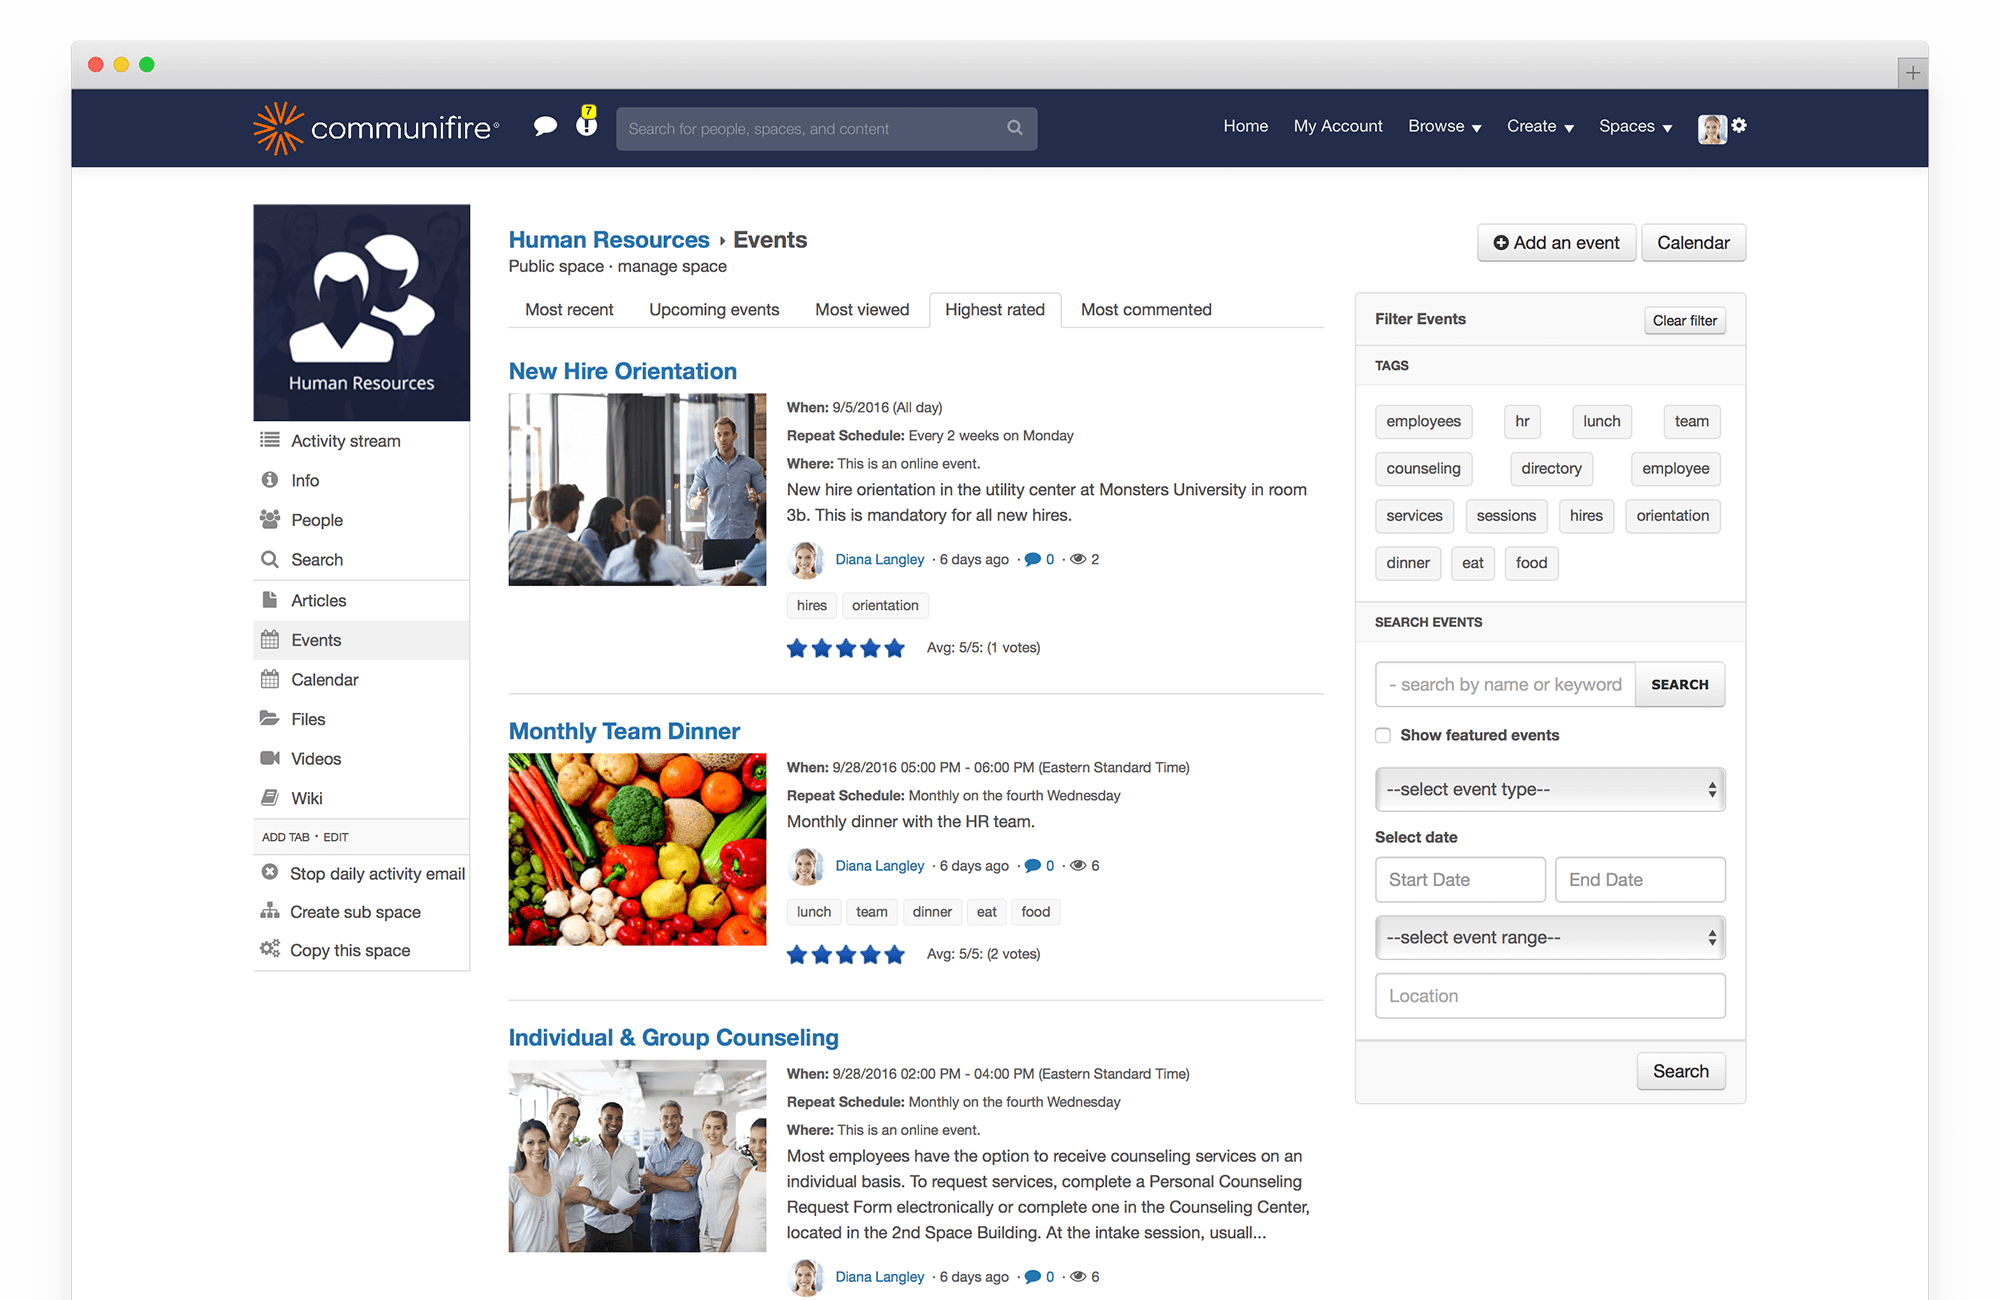2000x1300 pixels.
Task: Rate New Hire Orientation with the stars
Action: point(845,647)
